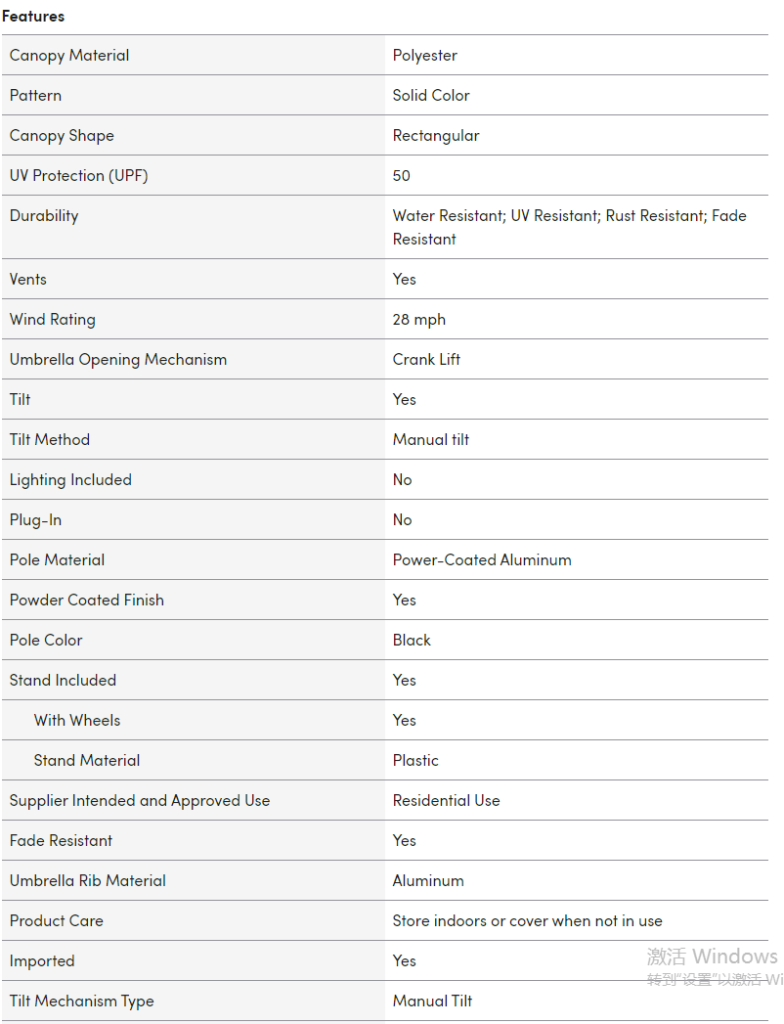
Task: Select the 28 mph value
Action: click(419, 319)
